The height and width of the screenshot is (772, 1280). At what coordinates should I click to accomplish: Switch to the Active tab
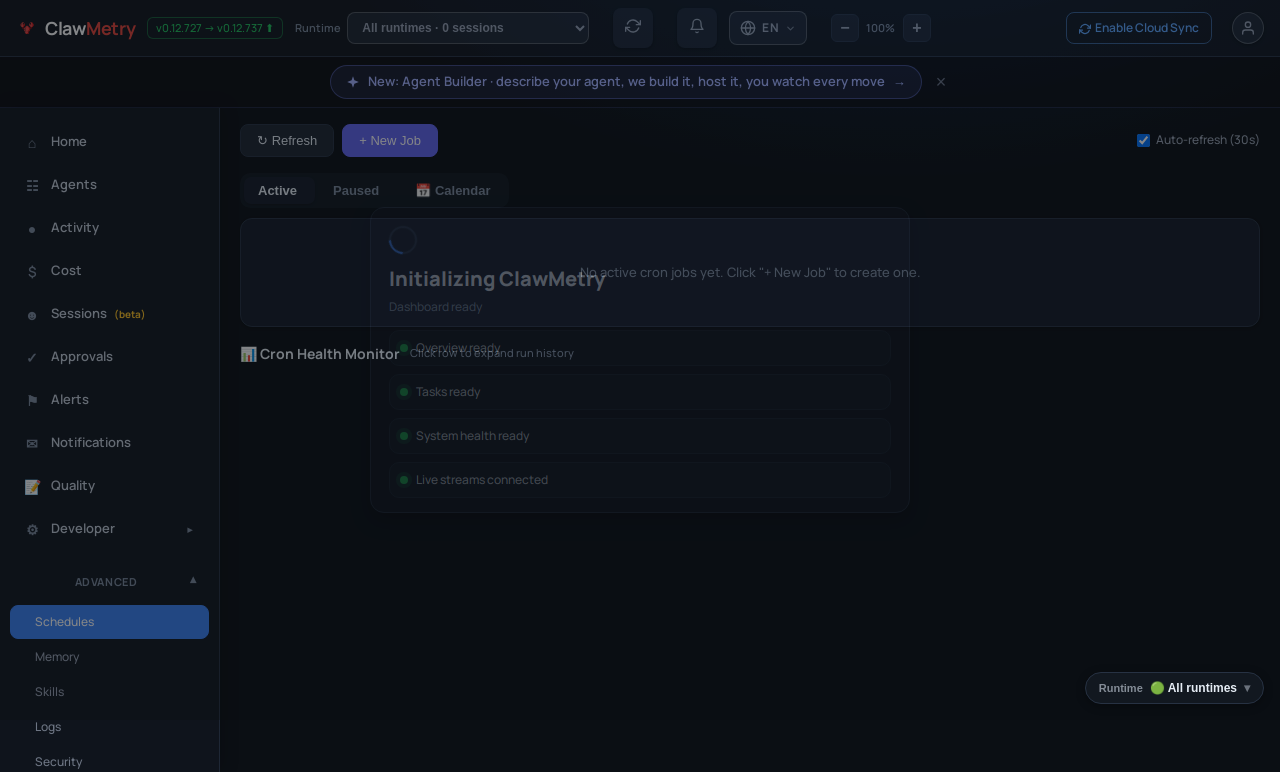(x=277, y=191)
